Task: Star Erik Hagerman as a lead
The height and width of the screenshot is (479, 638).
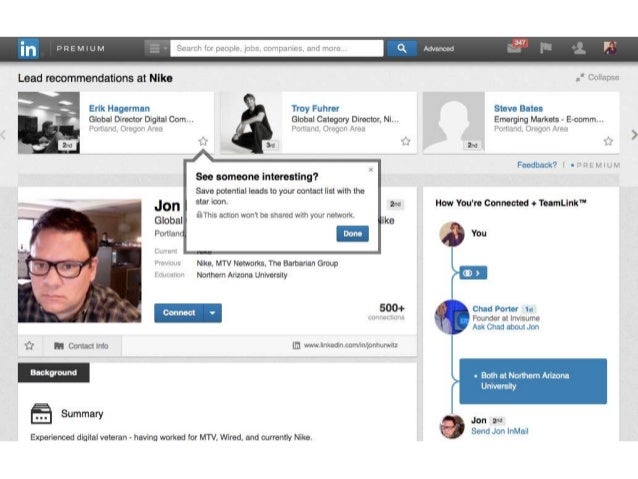Action: click(203, 141)
